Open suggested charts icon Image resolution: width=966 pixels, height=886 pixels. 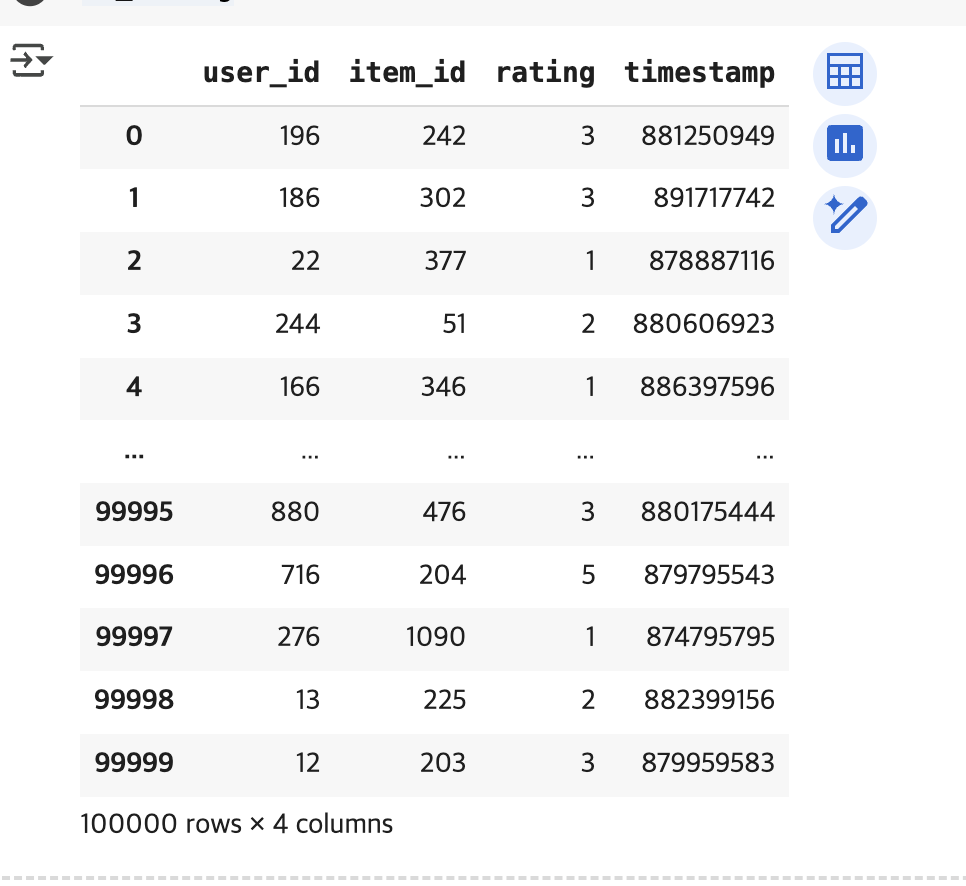[x=845, y=145]
